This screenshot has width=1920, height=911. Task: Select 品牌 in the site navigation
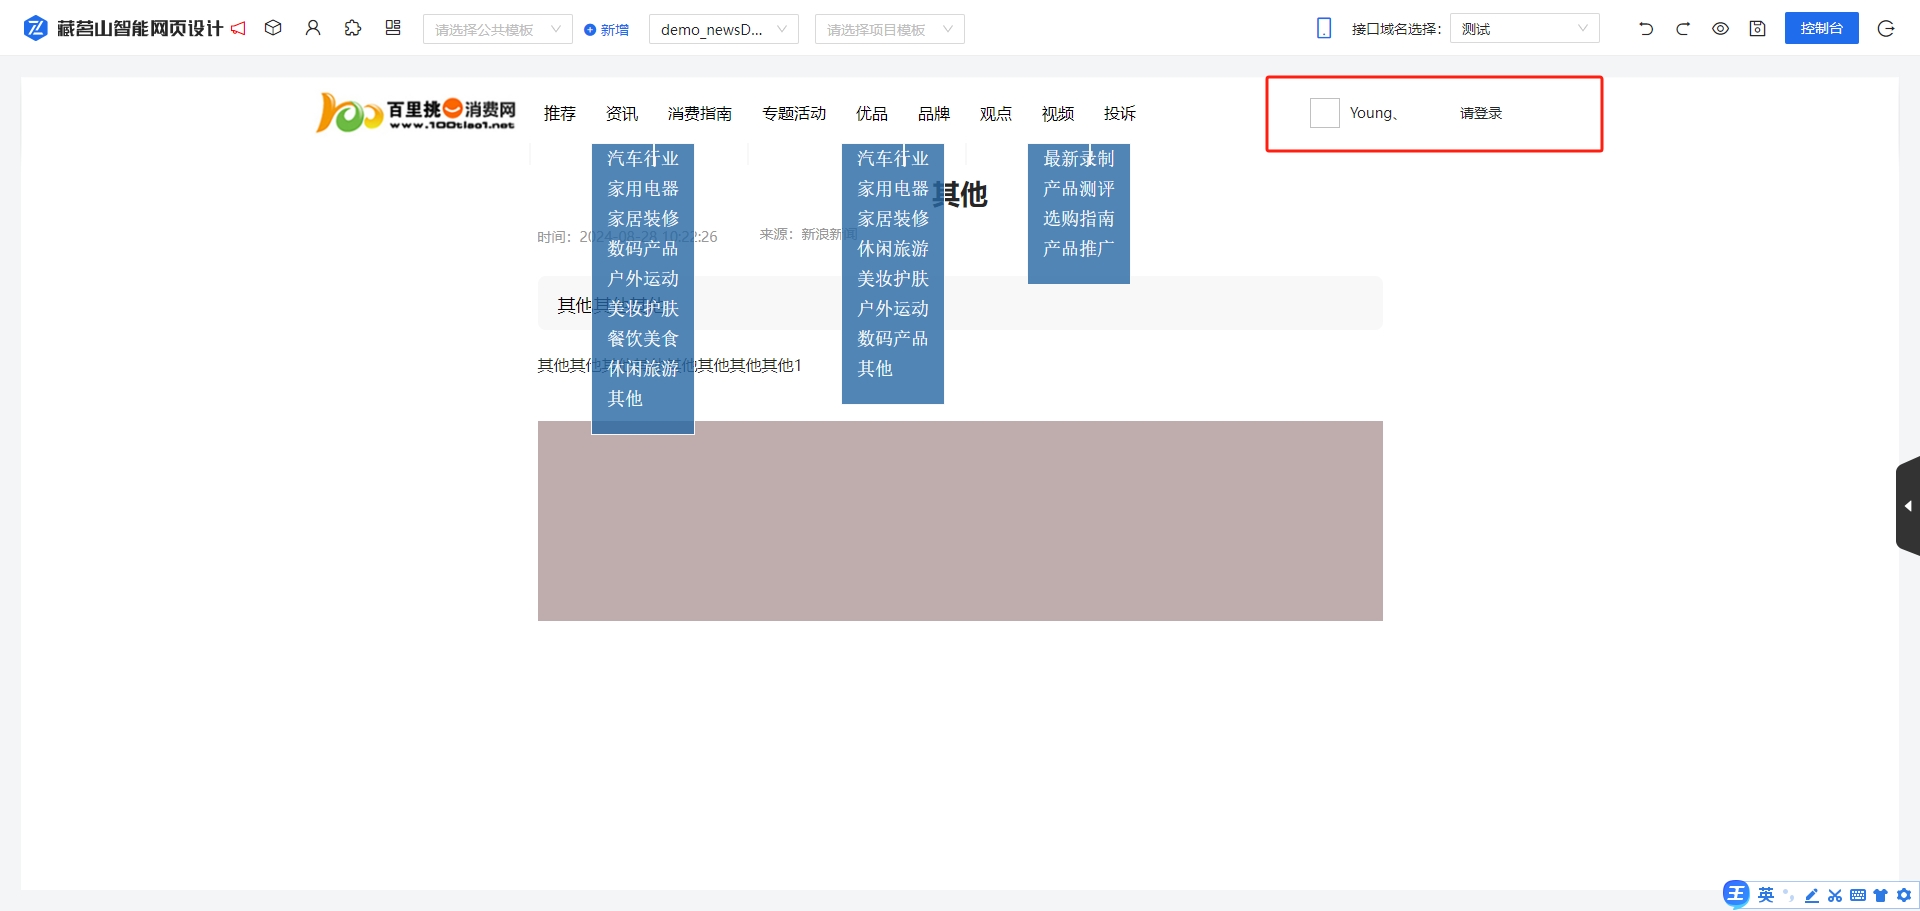coord(934,113)
